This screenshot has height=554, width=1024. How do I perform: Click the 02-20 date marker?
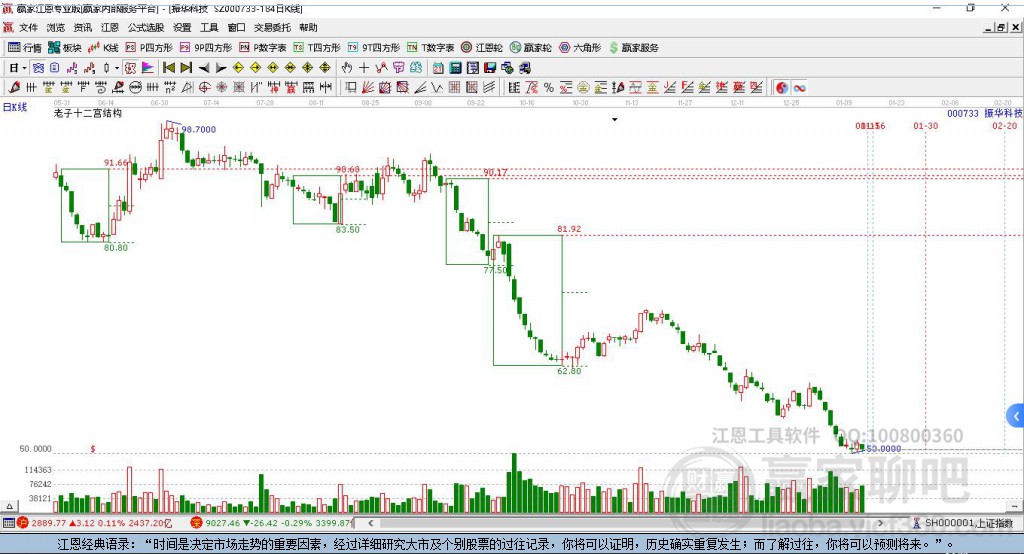1004,125
